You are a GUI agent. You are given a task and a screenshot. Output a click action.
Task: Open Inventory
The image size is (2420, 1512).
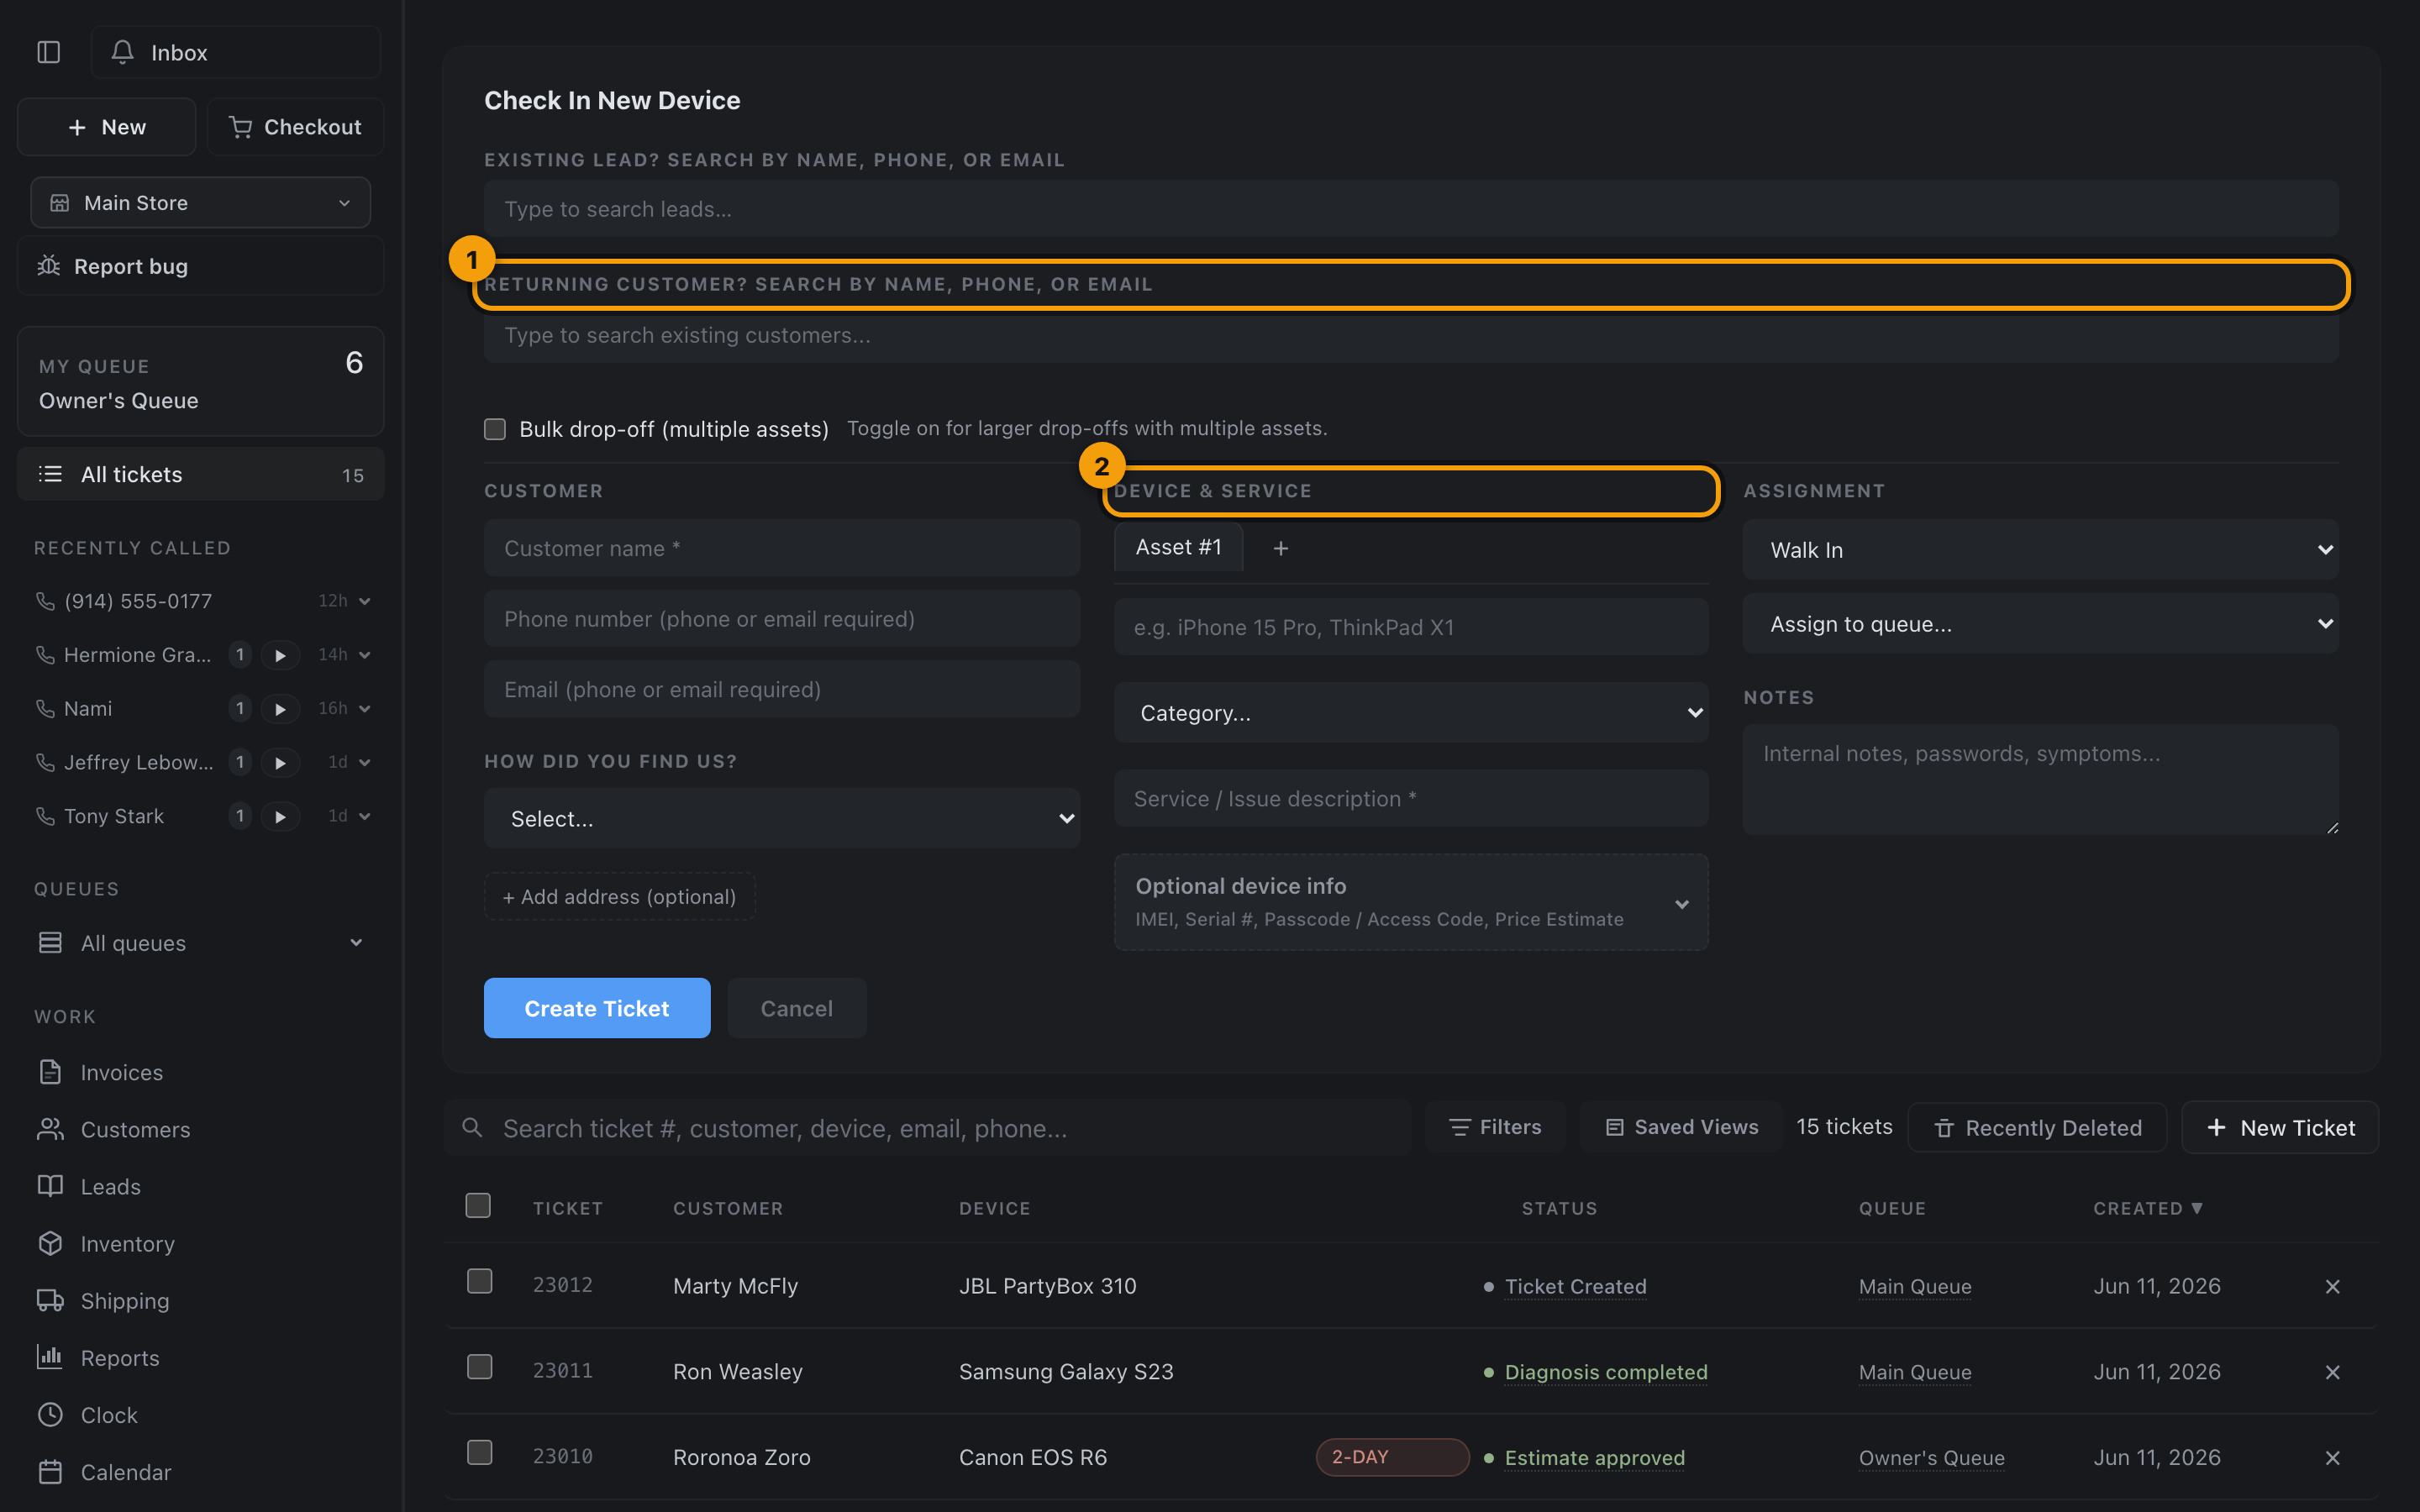click(x=106, y=1243)
